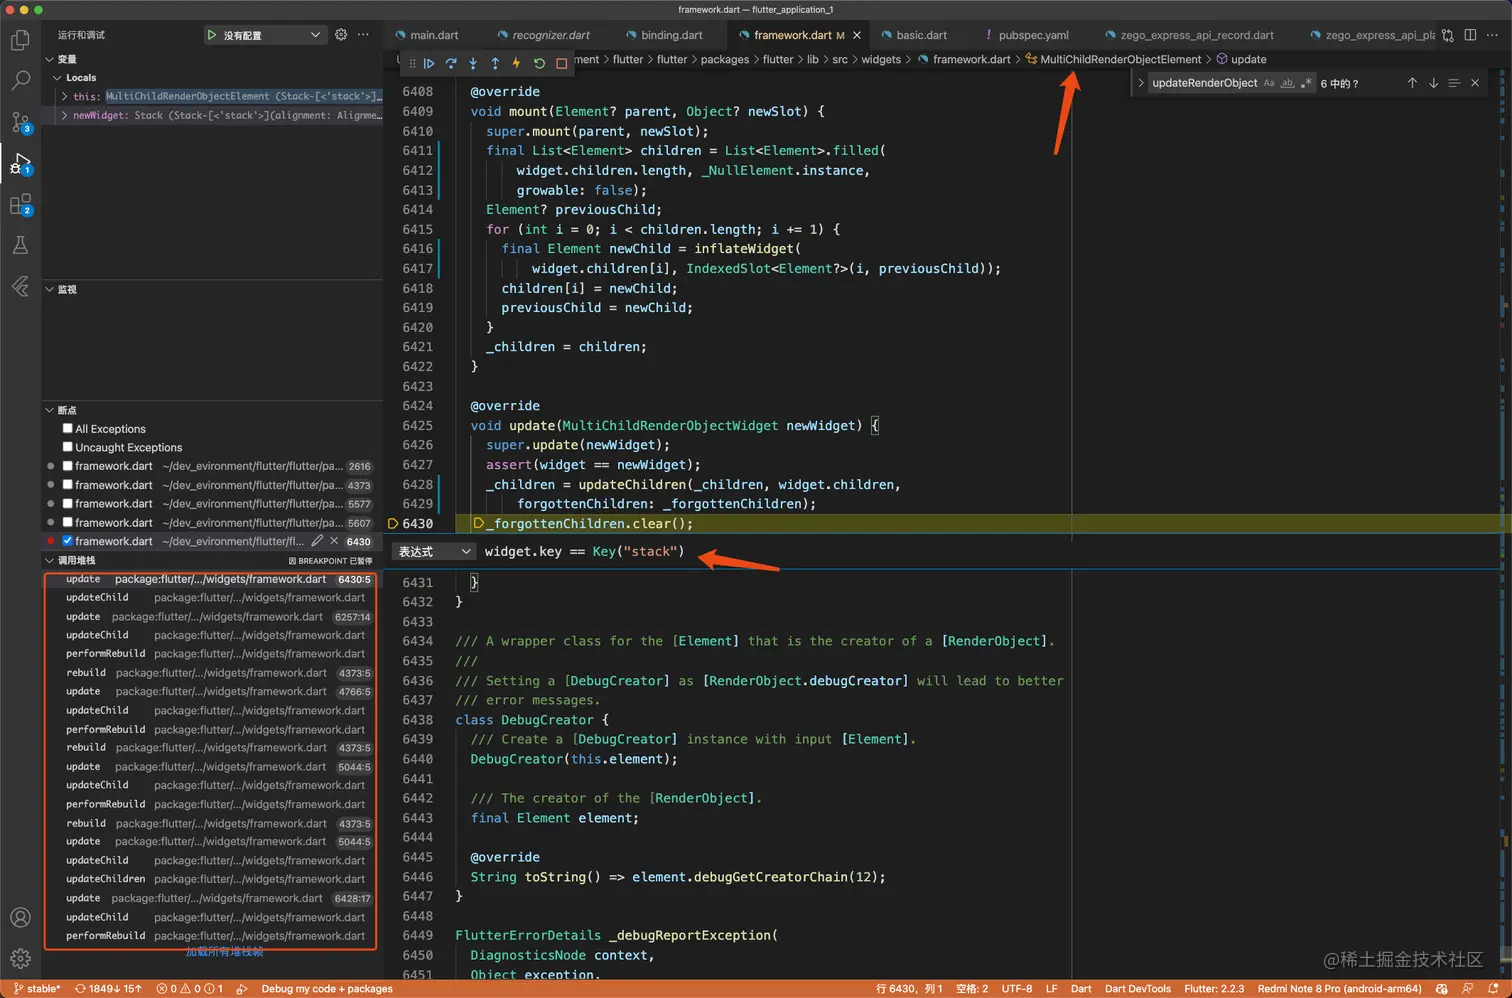Uncheck the framework.dart line 6430 breakpoint
This screenshot has height=998, width=1512.
(68, 541)
